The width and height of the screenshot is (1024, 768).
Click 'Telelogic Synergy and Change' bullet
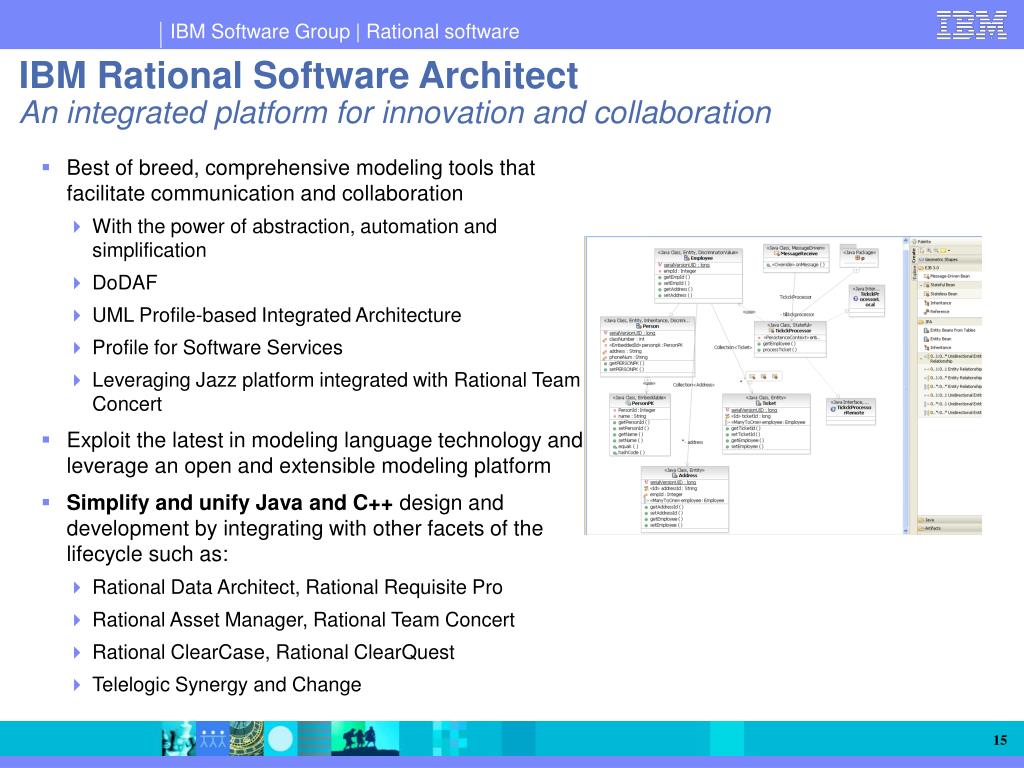[x=227, y=684]
